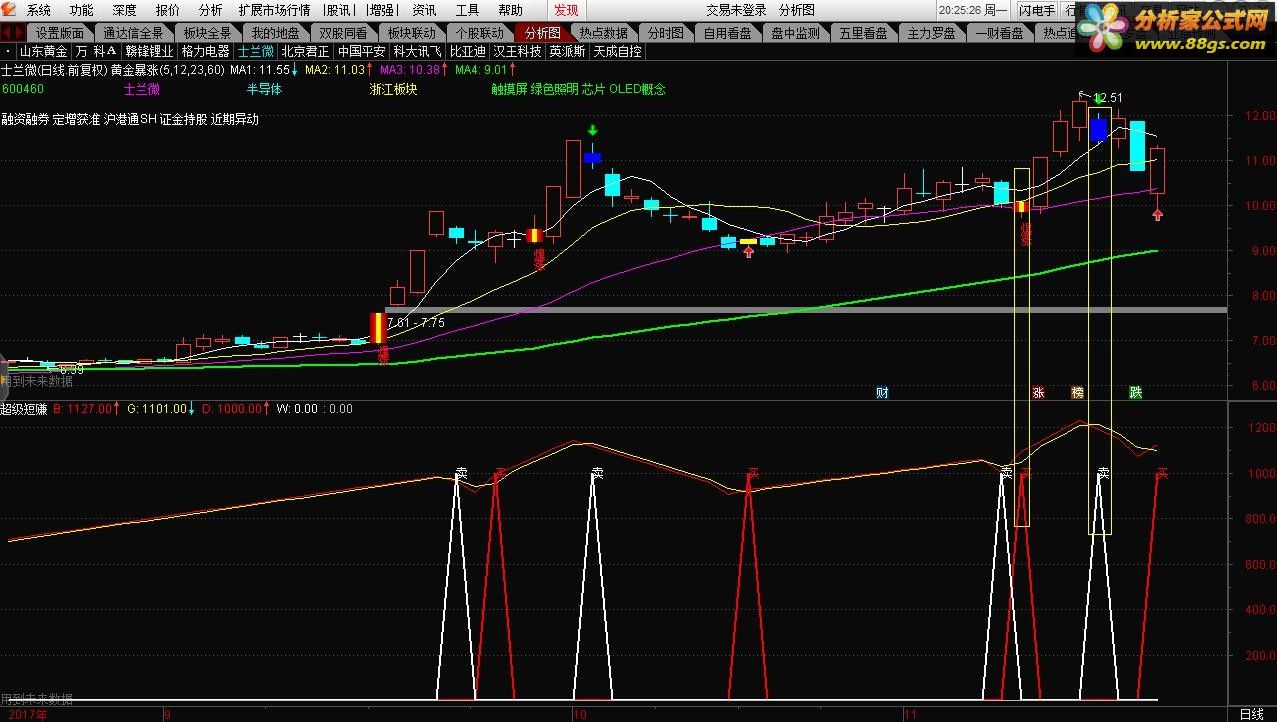Viewport: 1277px width, 722px height.
Task: Click the right tab-scroll arrow before 设置版面
Action: (x=17, y=33)
